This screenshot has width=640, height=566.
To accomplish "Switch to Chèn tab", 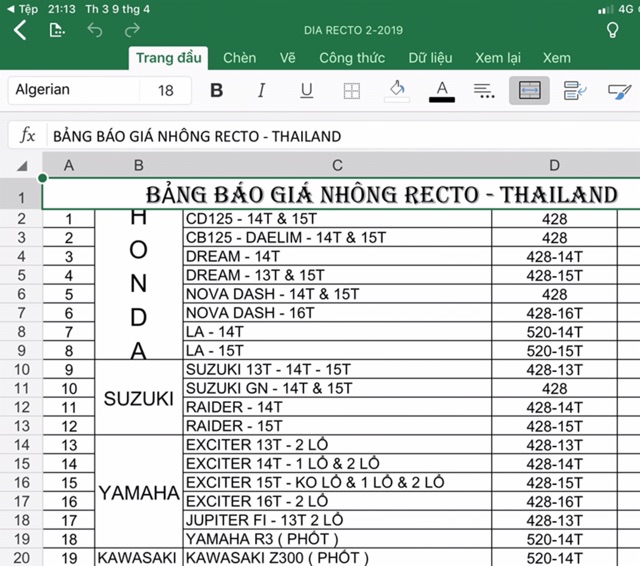I will click(x=240, y=58).
